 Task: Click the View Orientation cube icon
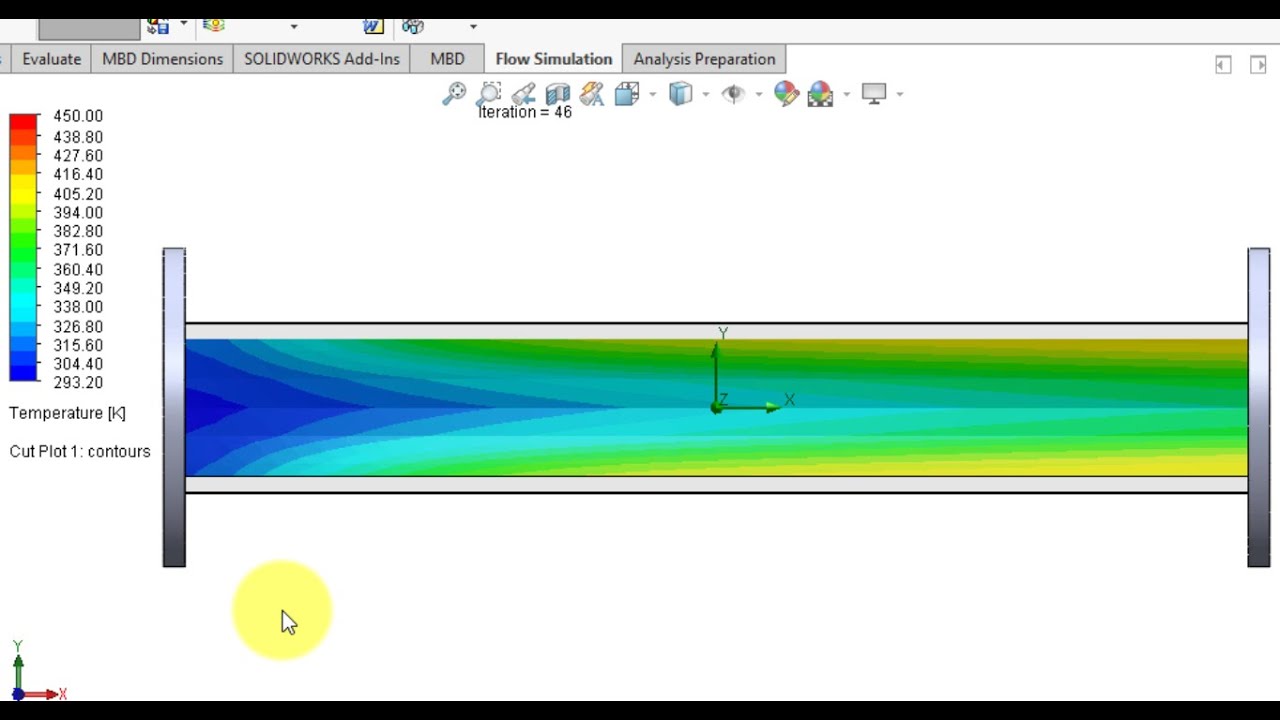[627, 94]
